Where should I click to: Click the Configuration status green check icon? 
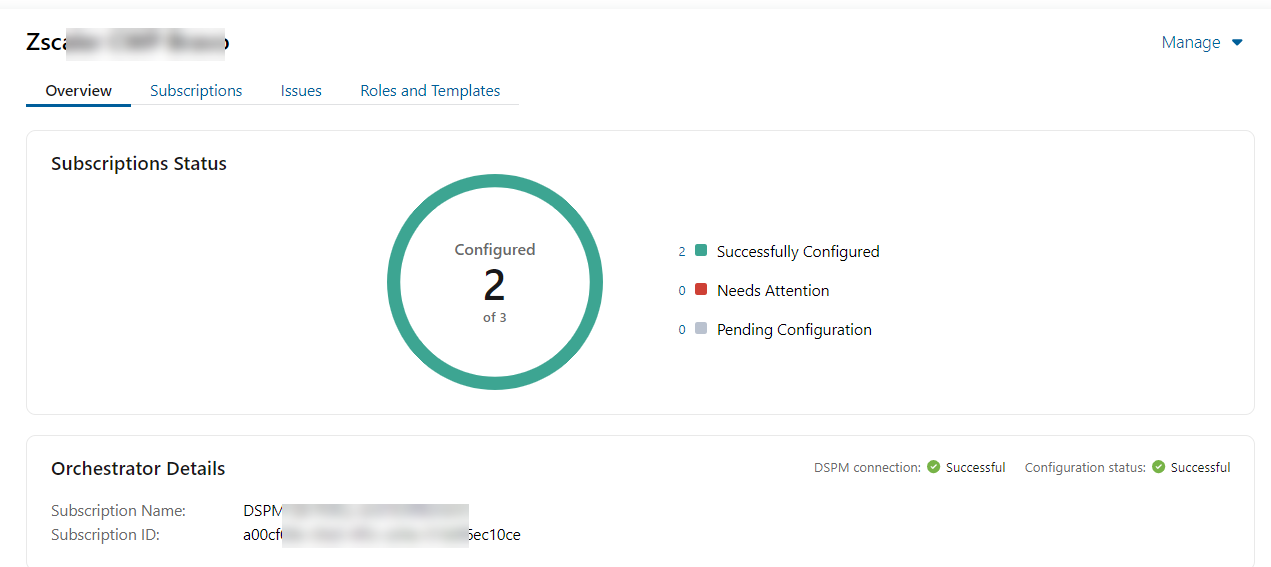coord(1158,467)
